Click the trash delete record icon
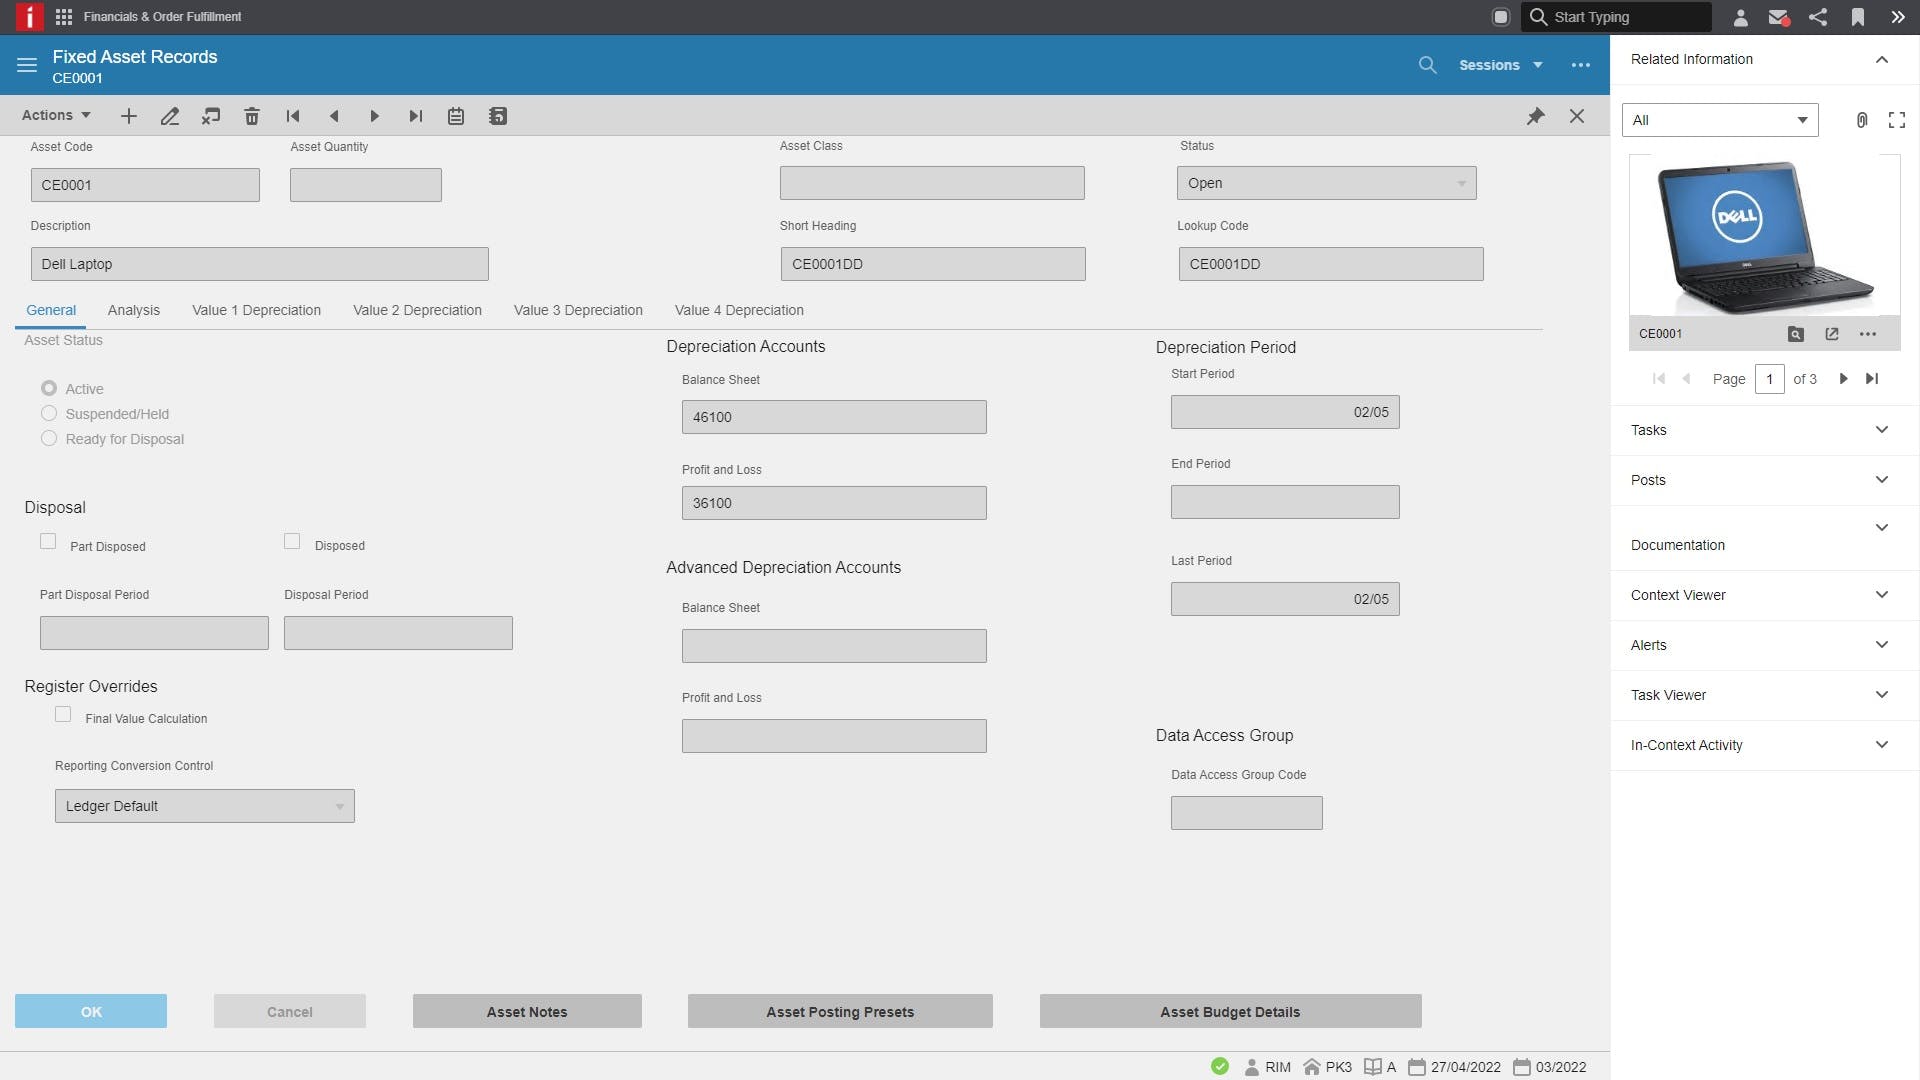This screenshot has height=1080, width=1920. (x=252, y=116)
